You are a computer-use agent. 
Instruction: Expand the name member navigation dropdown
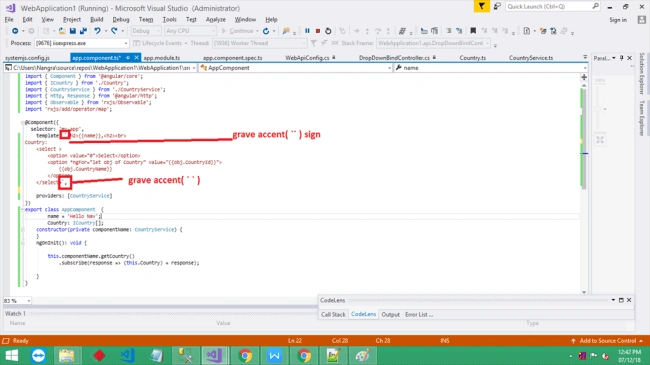(x=585, y=68)
